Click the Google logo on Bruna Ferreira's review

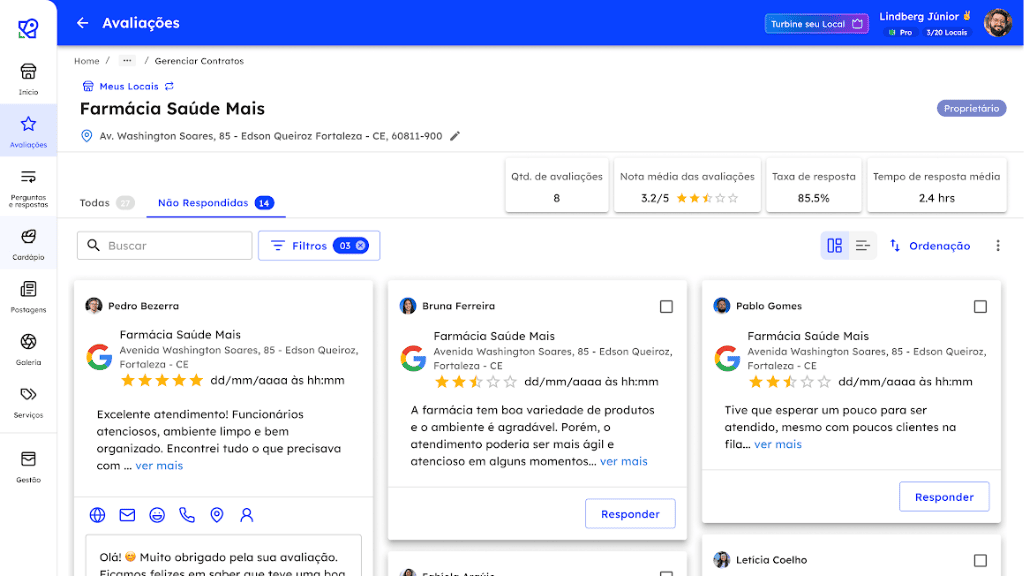pyautogui.click(x=413, y=359)
